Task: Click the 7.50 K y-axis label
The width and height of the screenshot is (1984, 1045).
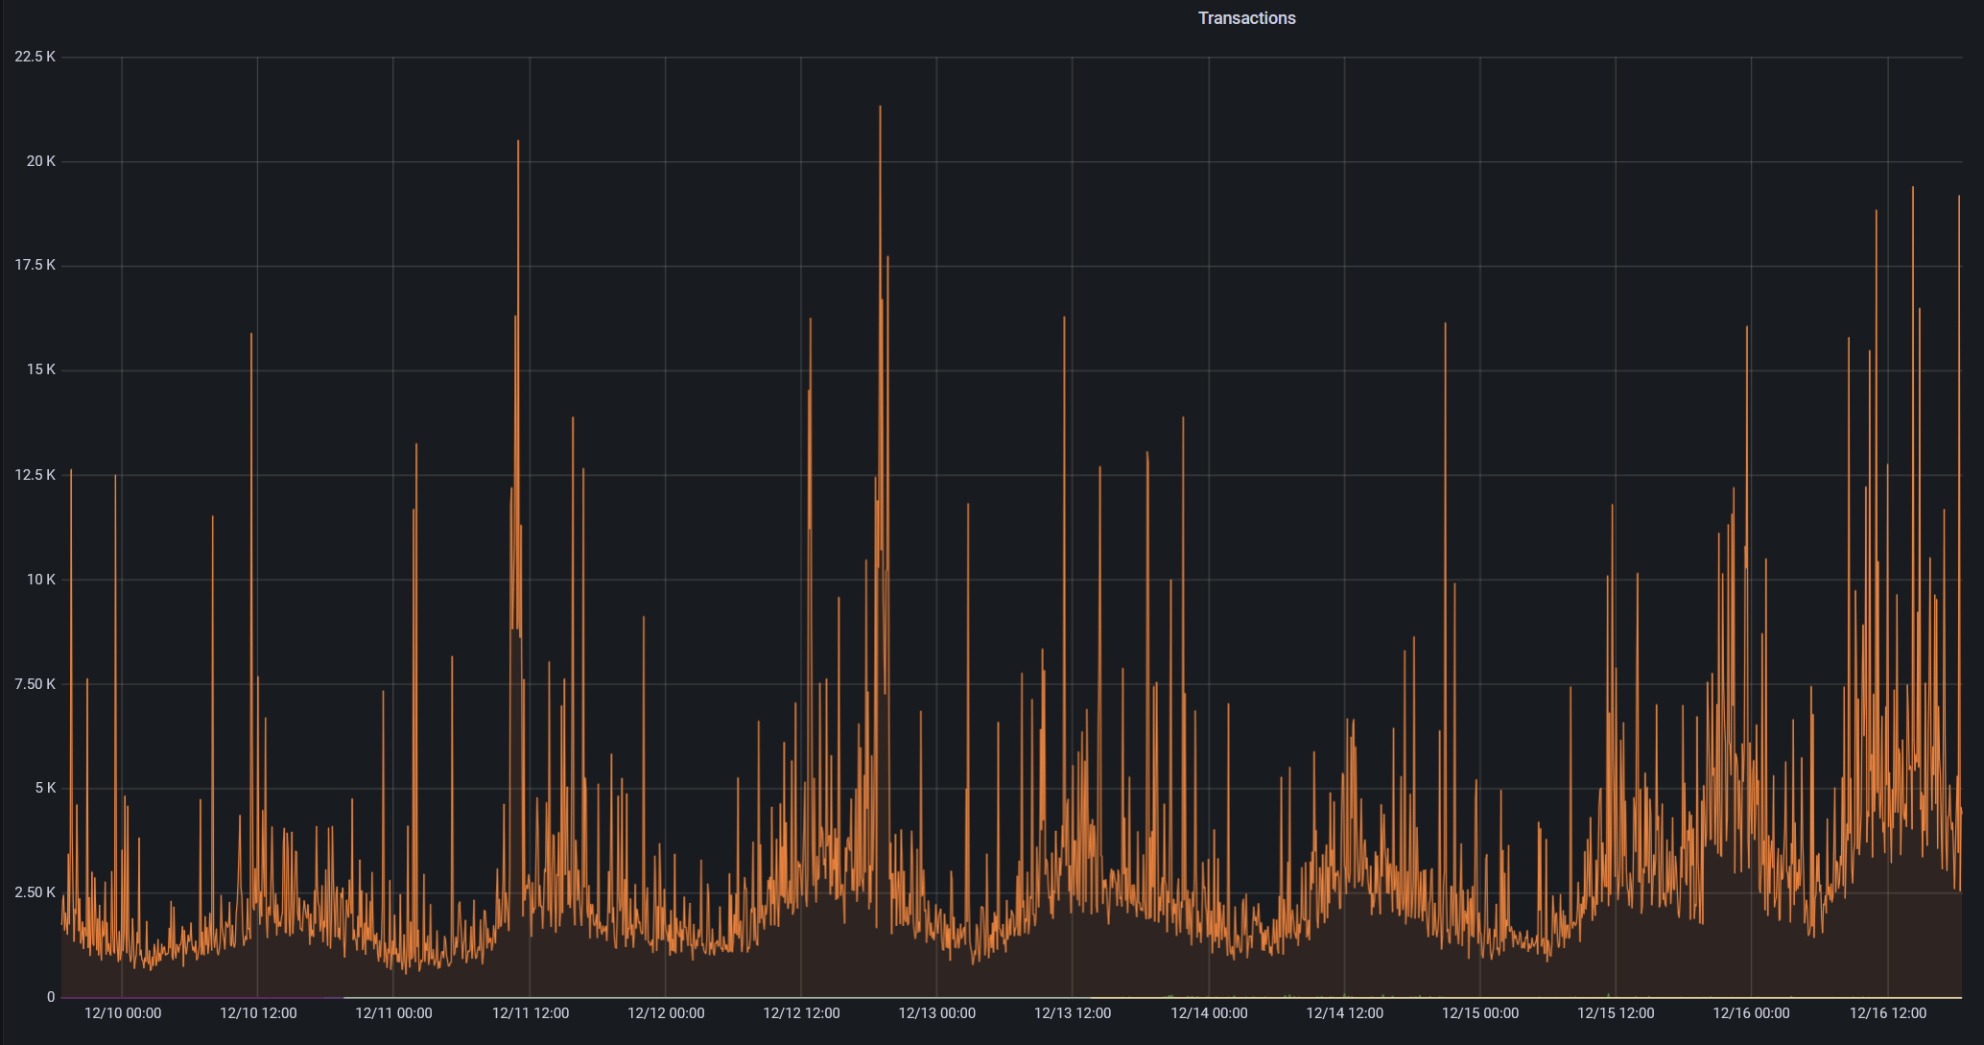Action: 35,684
